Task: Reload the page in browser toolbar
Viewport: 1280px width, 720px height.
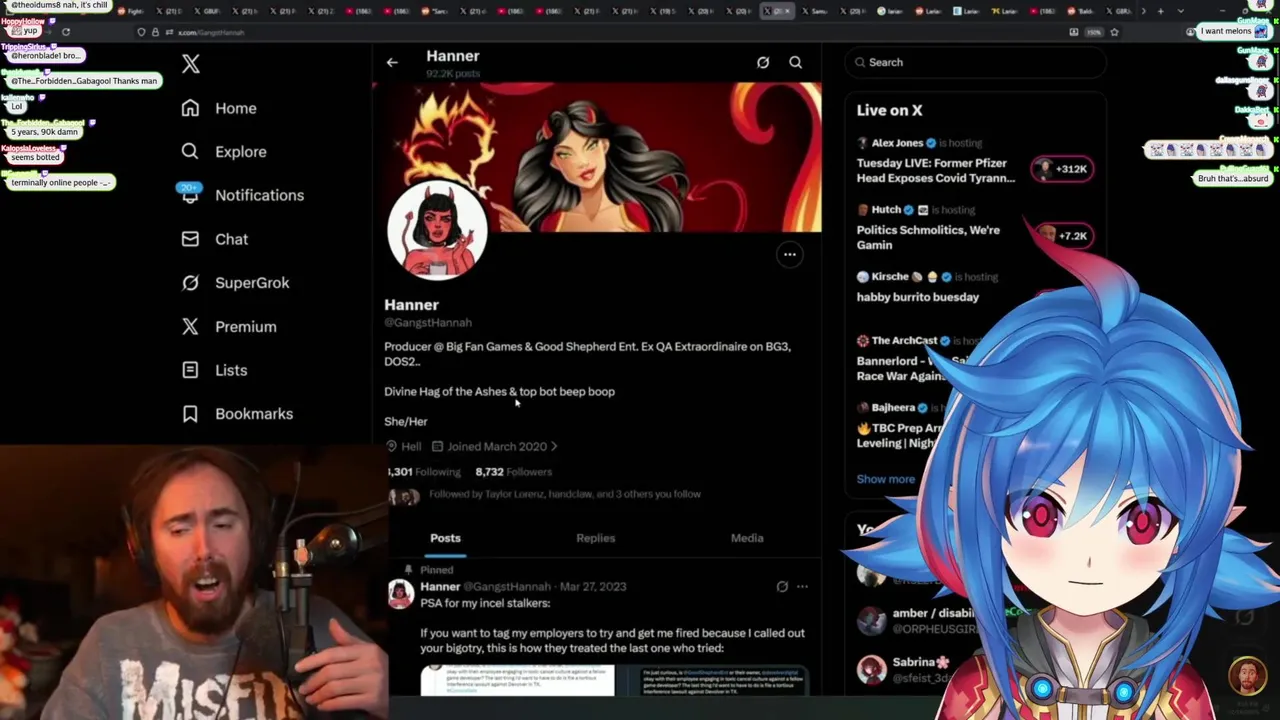Action: pos(66,32)
